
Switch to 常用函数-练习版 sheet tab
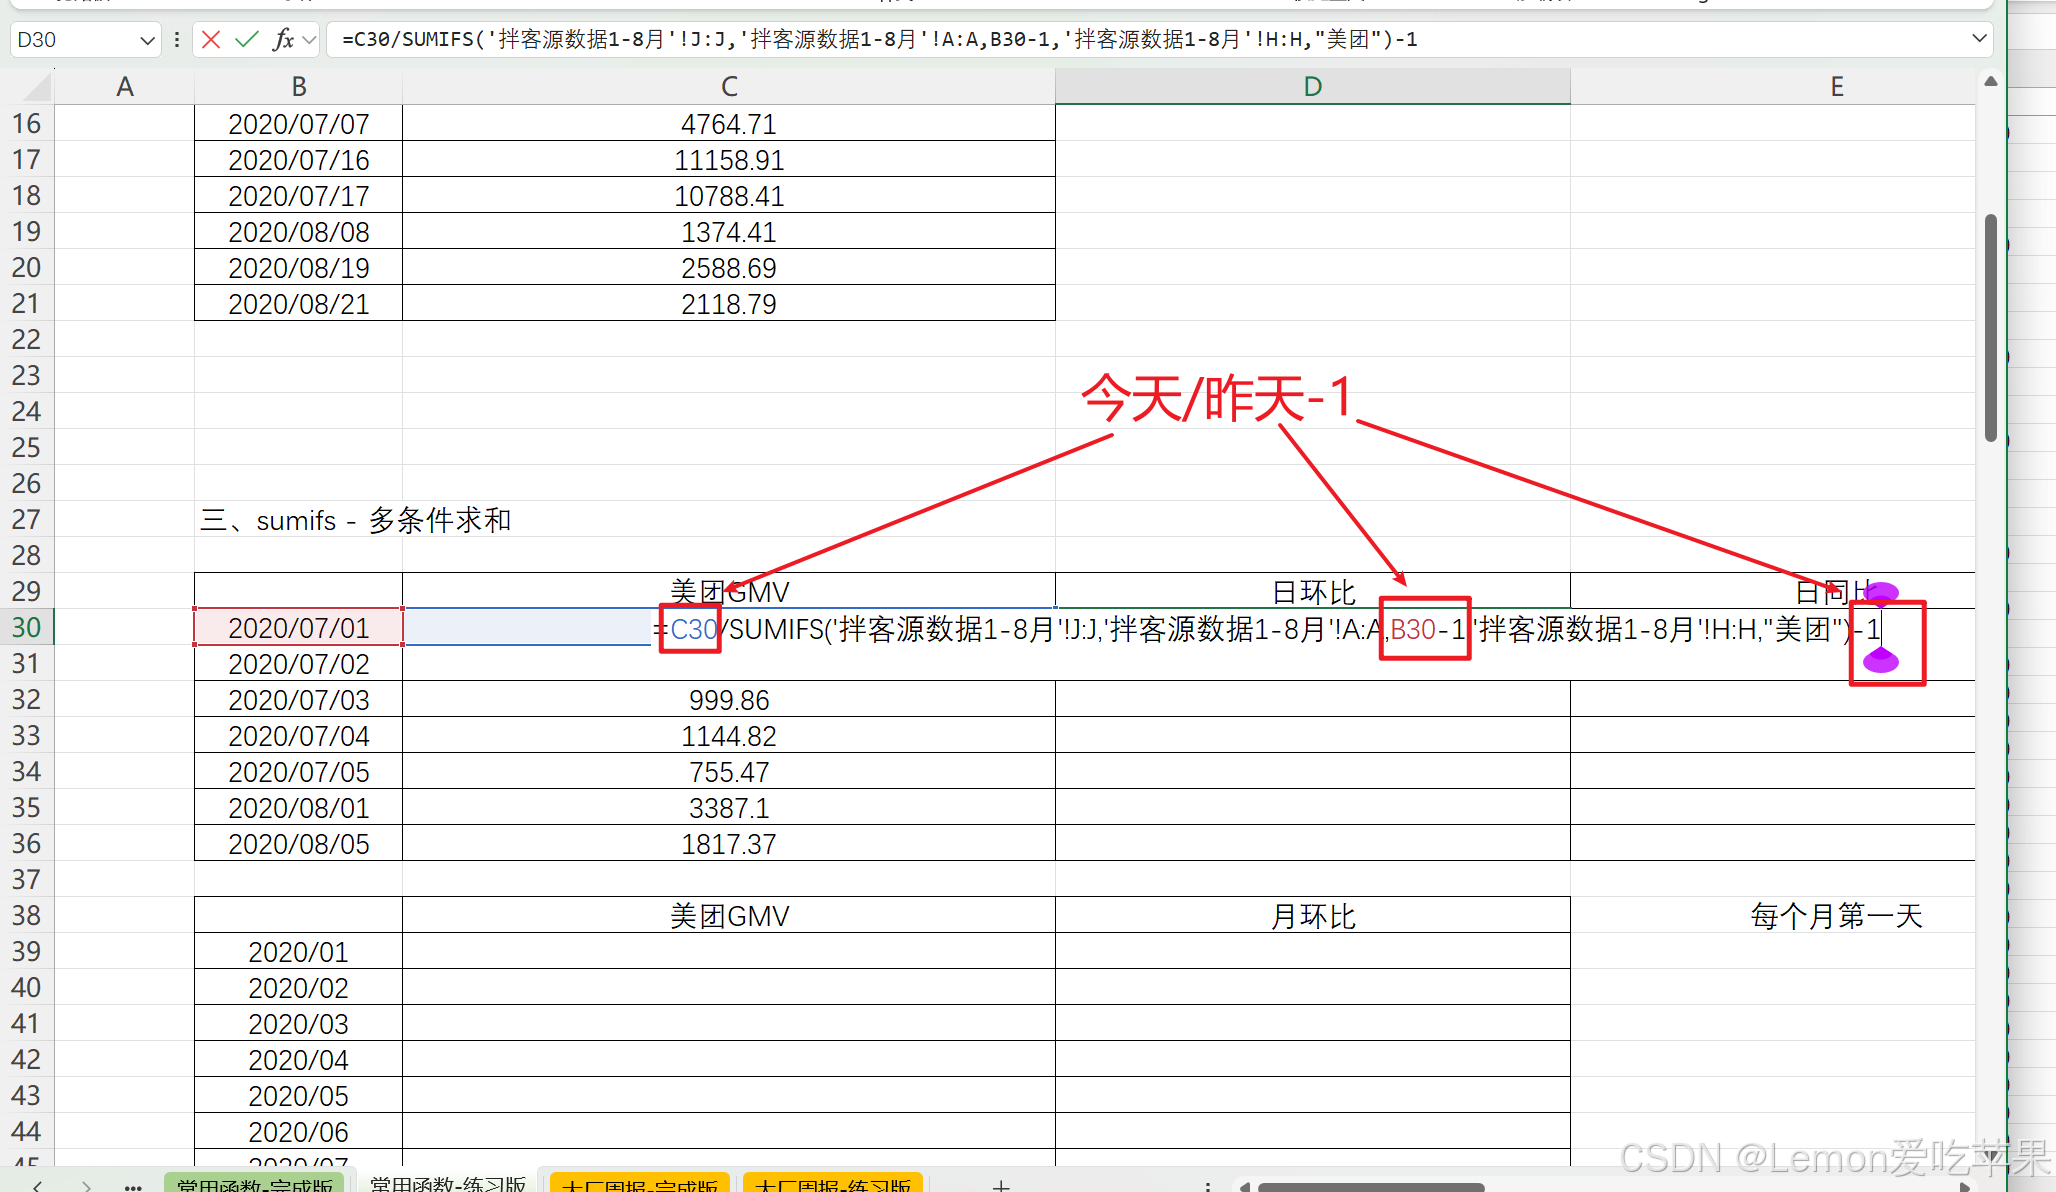447,1184
